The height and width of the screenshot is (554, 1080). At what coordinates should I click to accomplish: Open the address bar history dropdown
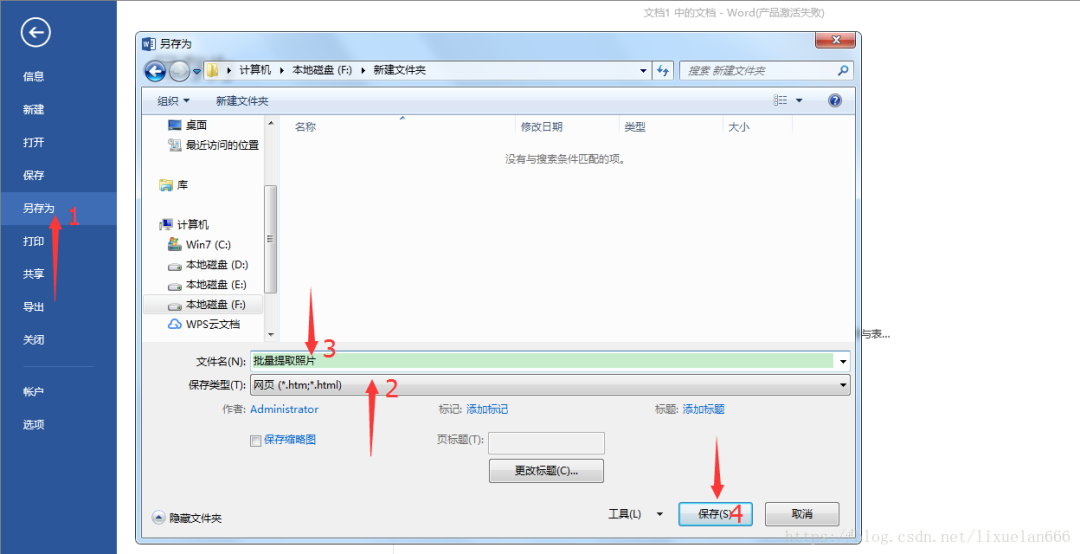643,70
